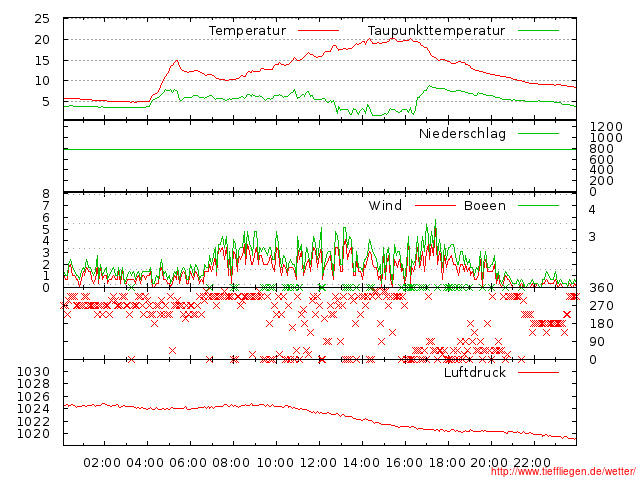This screenshot has width=640, height=480.
Task: Click the Taupunkttemperatur legend label
Action: pyautogui.click(x=436, y=31)
